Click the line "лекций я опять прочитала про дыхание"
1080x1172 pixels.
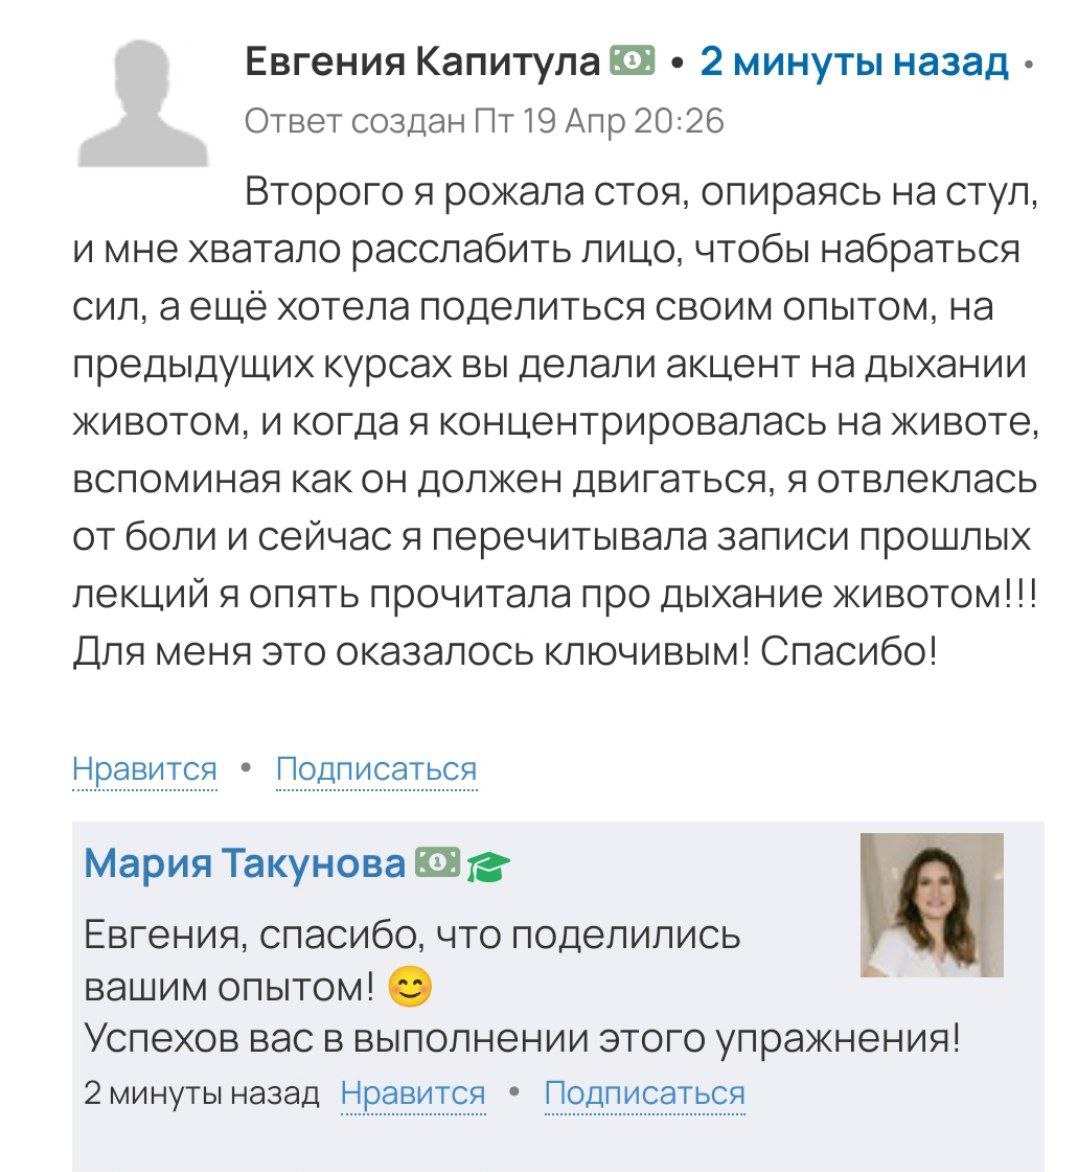(555, 595)
